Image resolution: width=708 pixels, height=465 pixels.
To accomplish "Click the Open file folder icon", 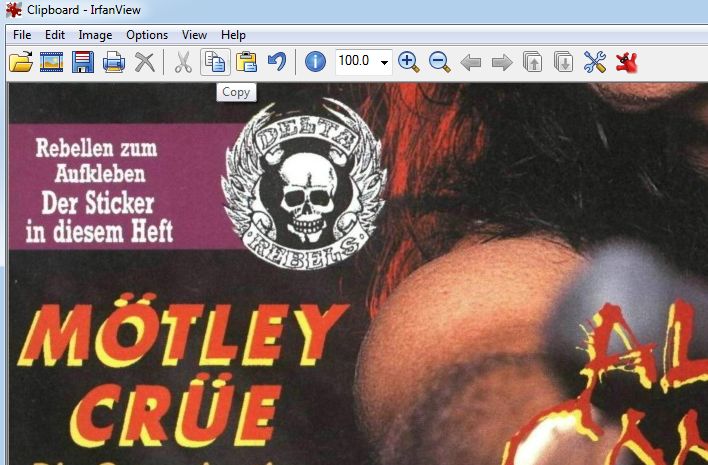I will (21, 62).
